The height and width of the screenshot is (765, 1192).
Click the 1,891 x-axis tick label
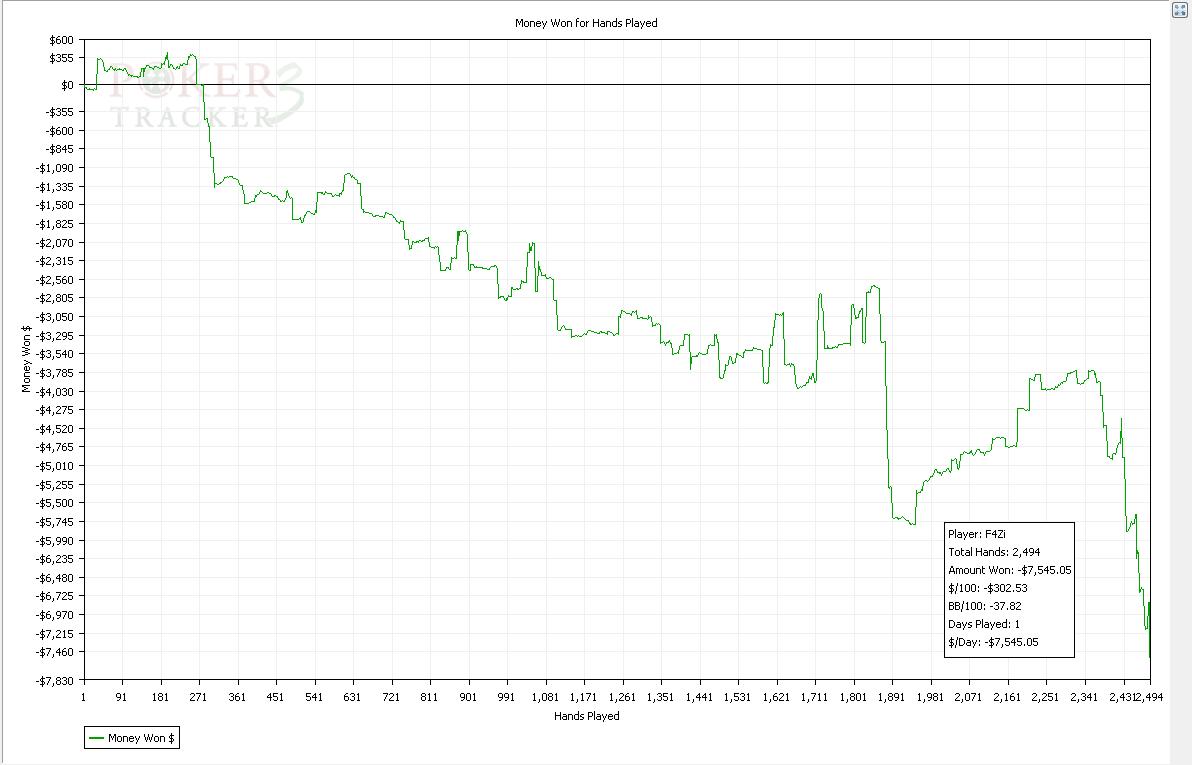pos(891,697)
